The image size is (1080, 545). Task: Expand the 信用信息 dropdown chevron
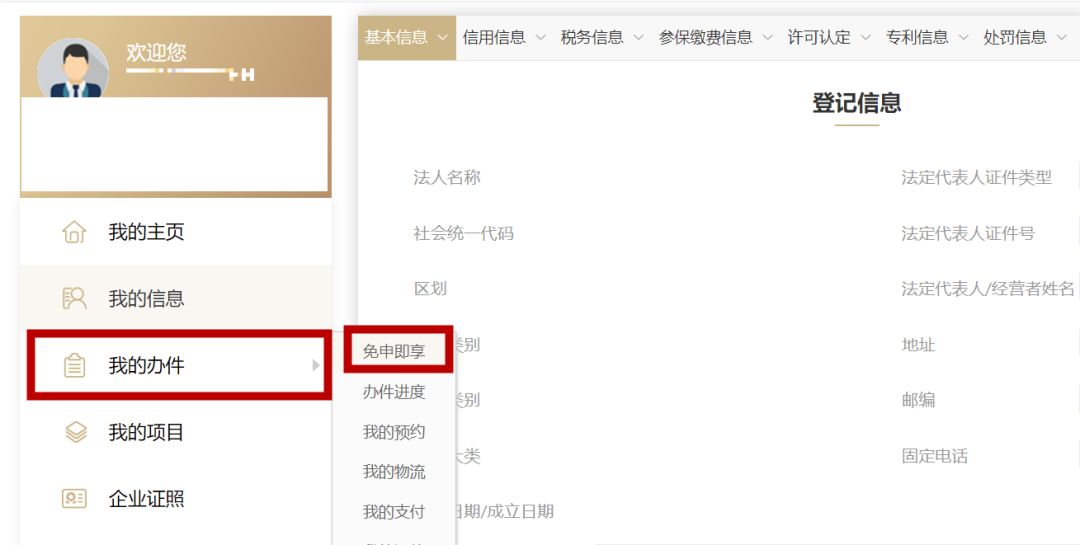tap(540, 38)
